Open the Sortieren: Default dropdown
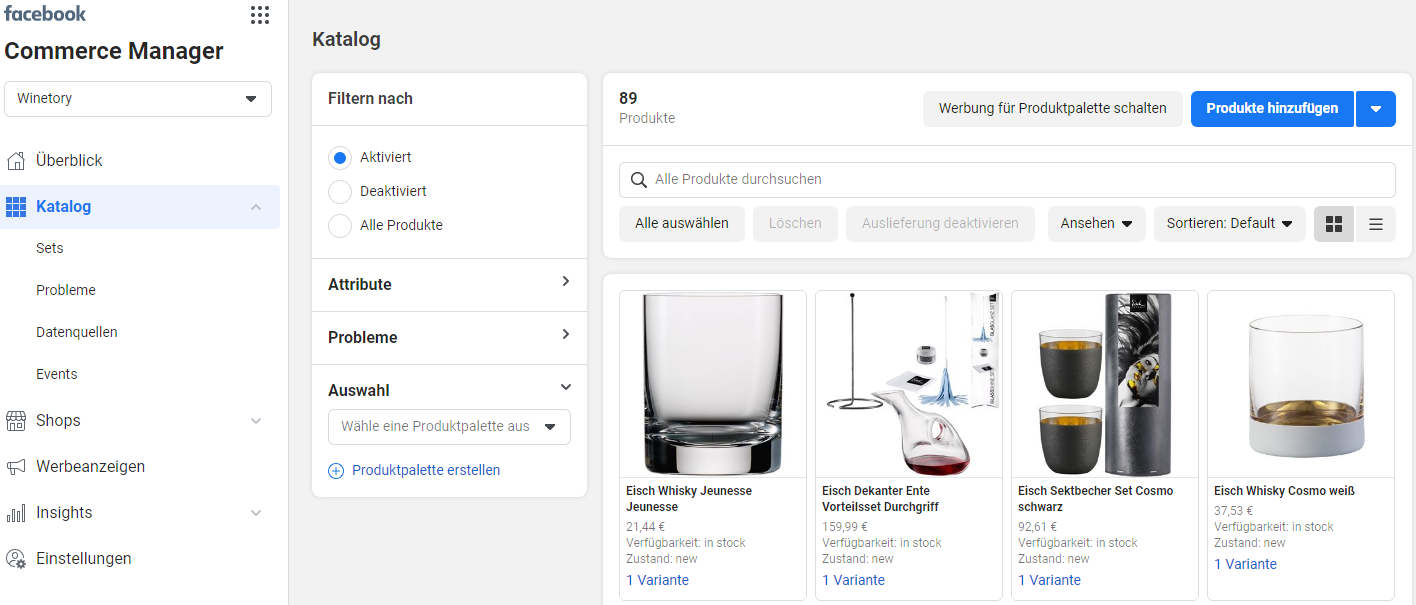 [1229, 224]
